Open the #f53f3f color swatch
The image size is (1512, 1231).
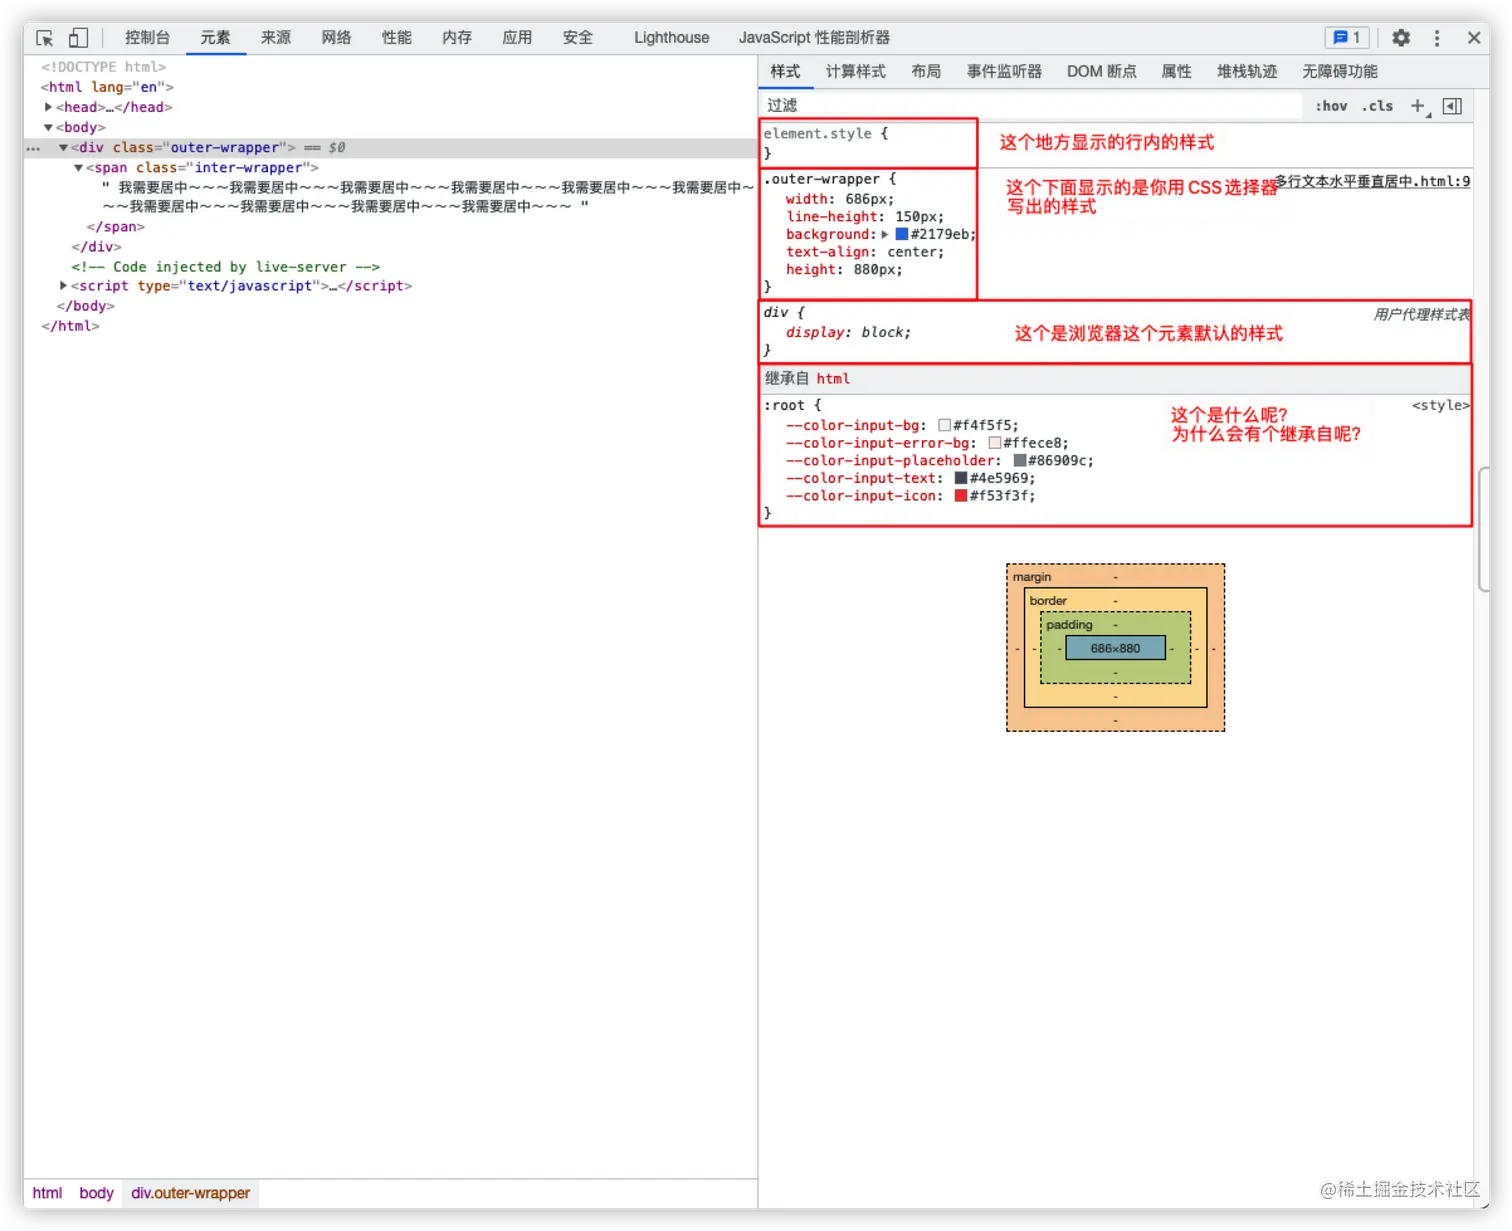pyautogui.click(x=960, y=497)
